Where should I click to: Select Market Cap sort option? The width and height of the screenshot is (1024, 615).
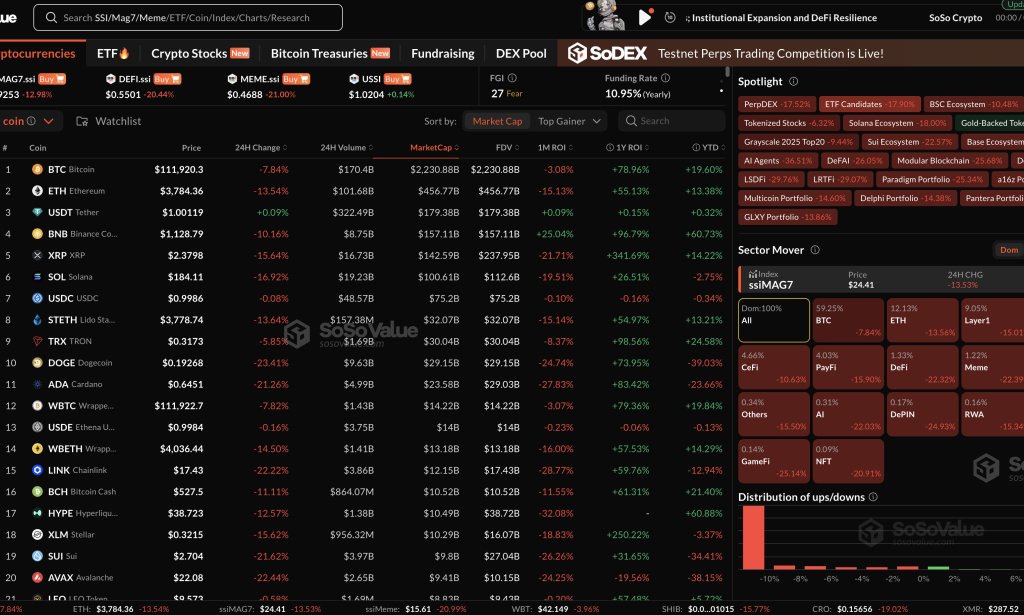pos(497,121)
